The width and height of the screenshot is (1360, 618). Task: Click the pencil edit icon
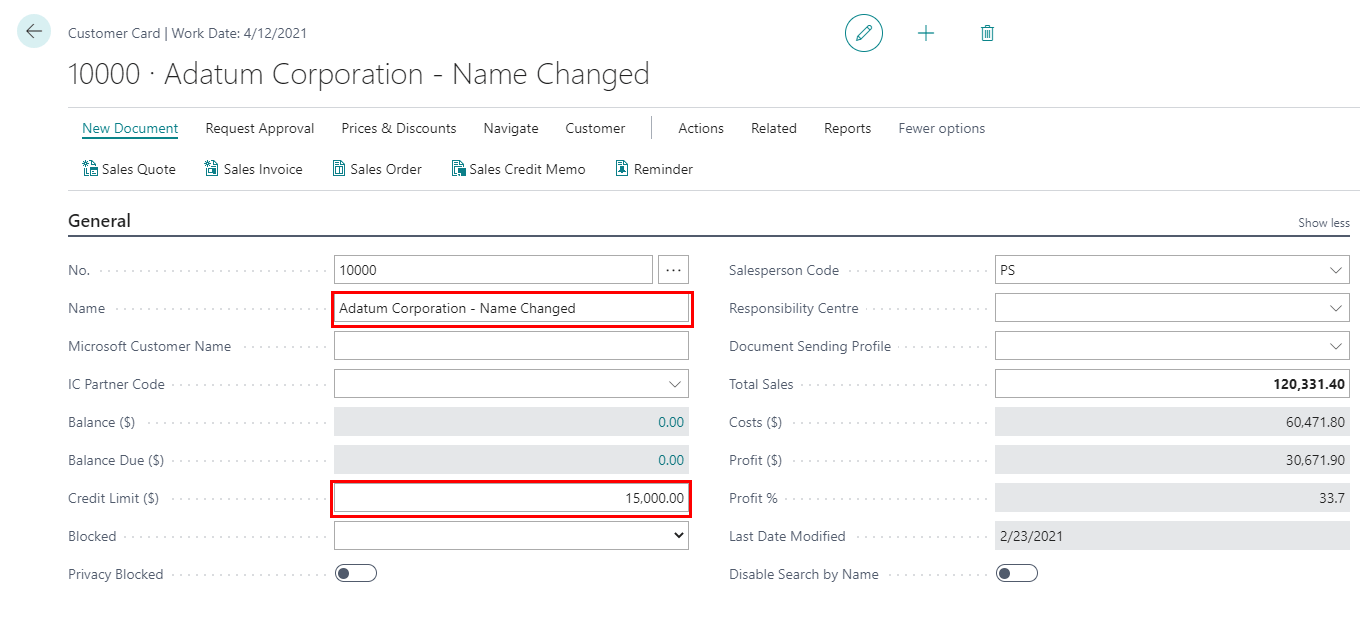(x=864, y=33)
